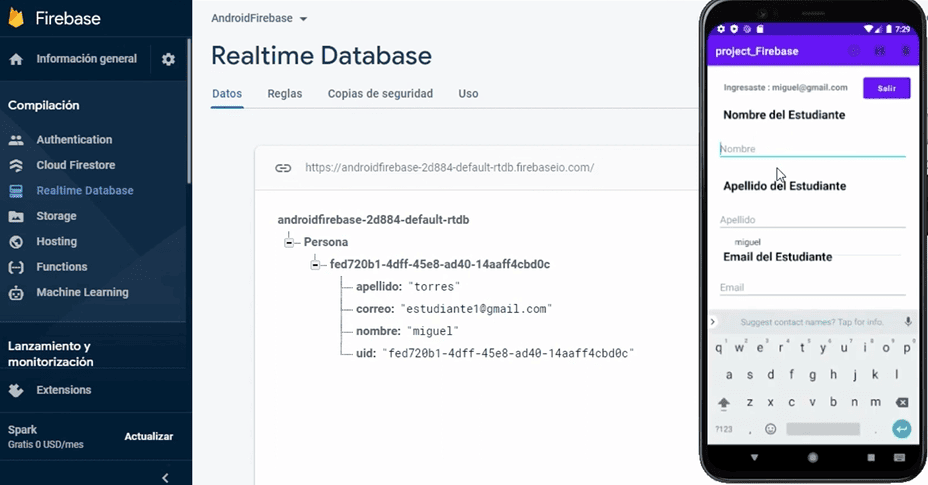Open Storage in the sidebar
The height and width of the screenshot is (485, 928).
(56, 216)
